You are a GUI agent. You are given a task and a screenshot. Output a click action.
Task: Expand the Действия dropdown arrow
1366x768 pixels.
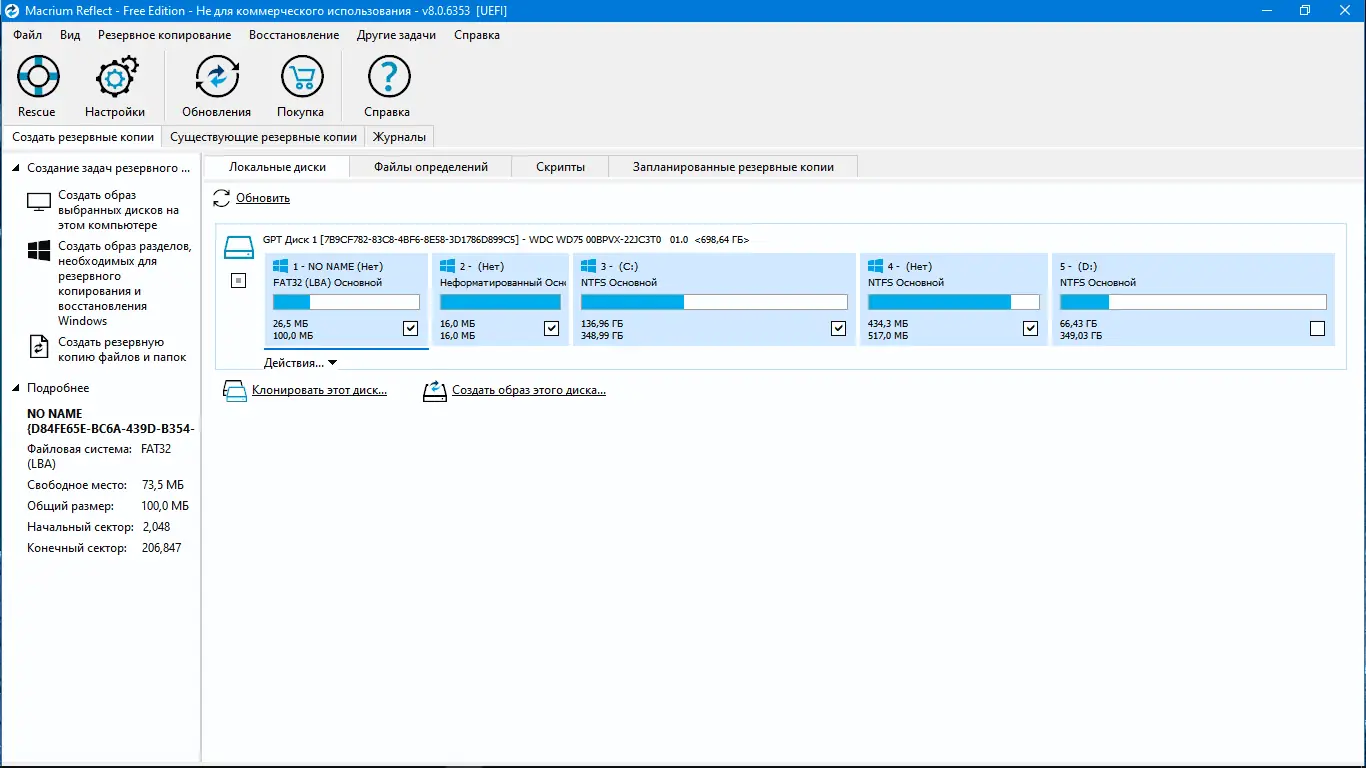click(x=333, y=363)
